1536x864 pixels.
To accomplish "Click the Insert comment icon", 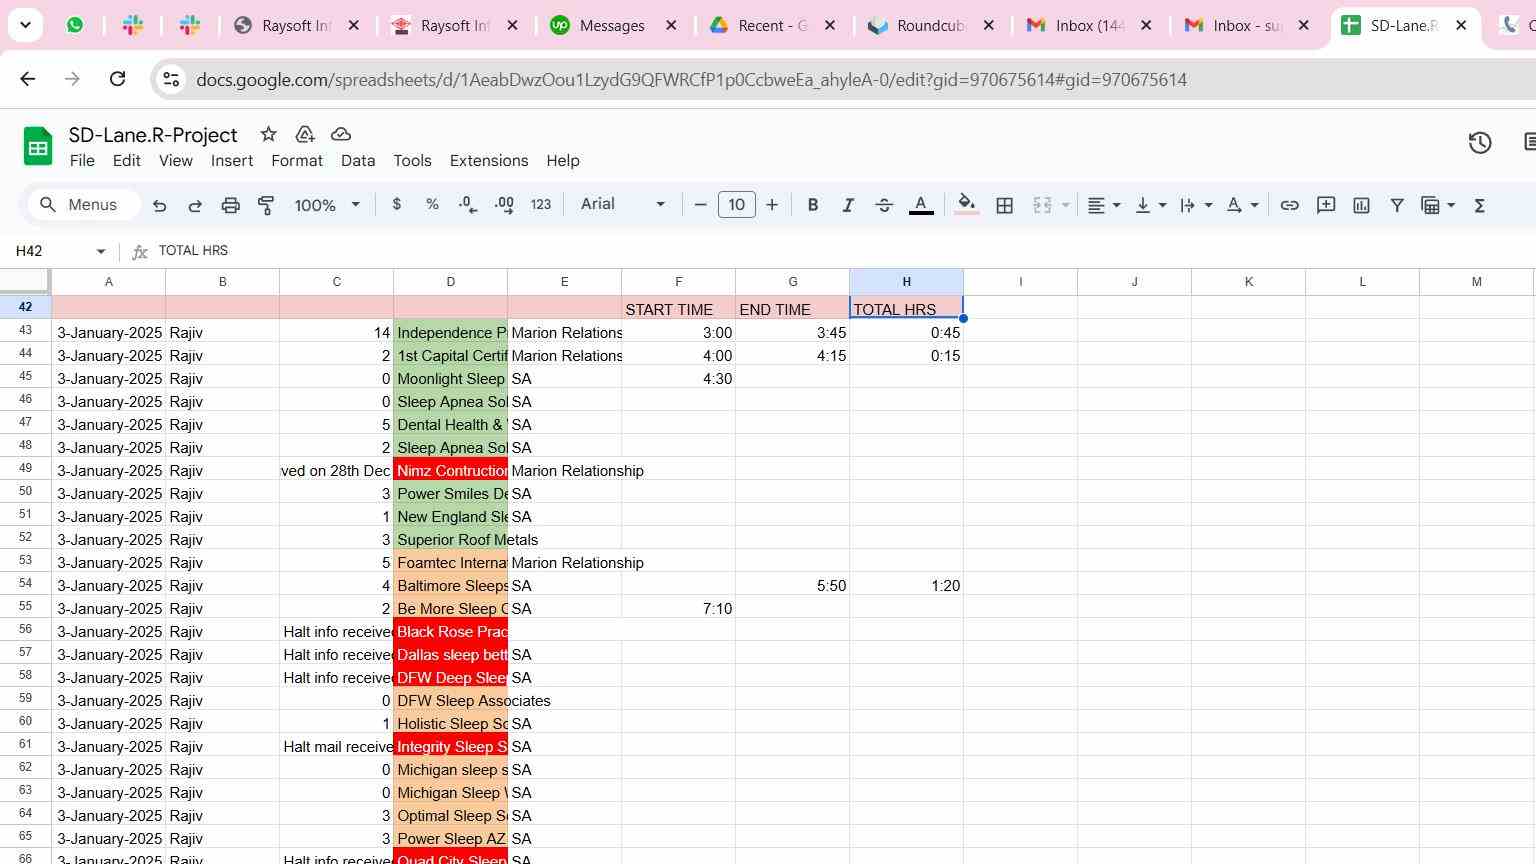I will pyautogui.click(x=1326, y=205).
